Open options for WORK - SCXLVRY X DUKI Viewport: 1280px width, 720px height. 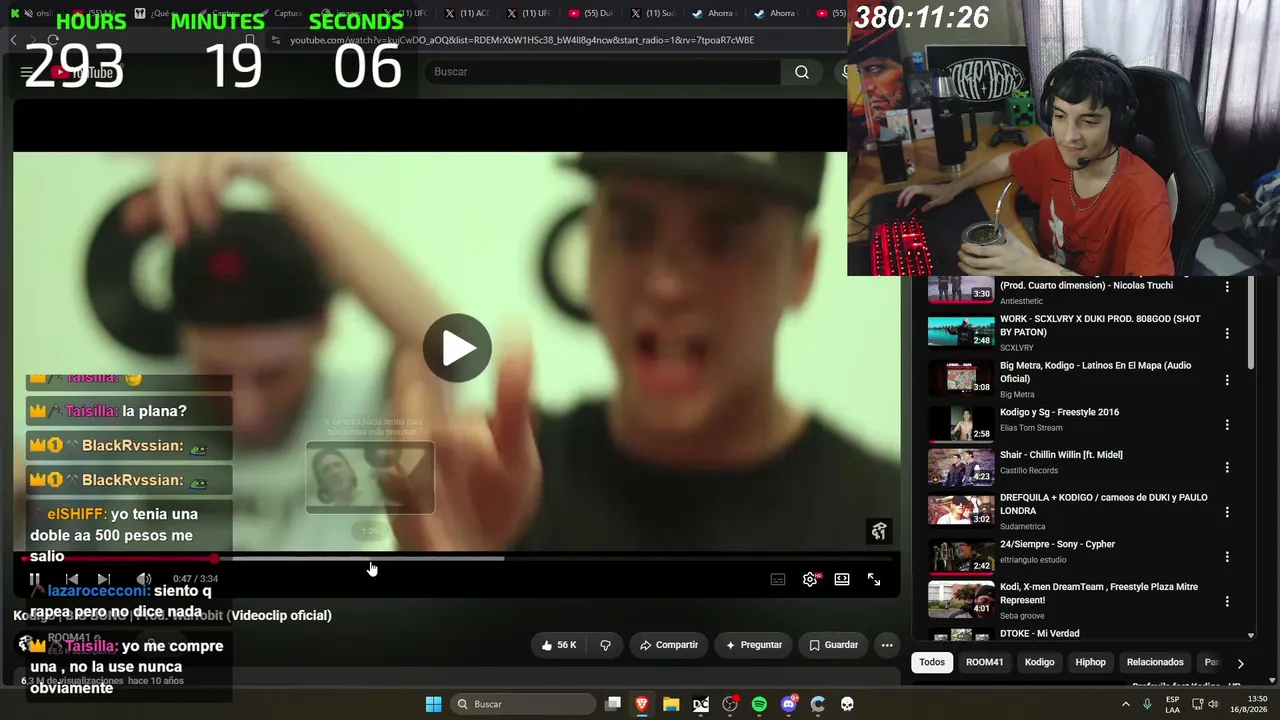(x=1227, y=333)
